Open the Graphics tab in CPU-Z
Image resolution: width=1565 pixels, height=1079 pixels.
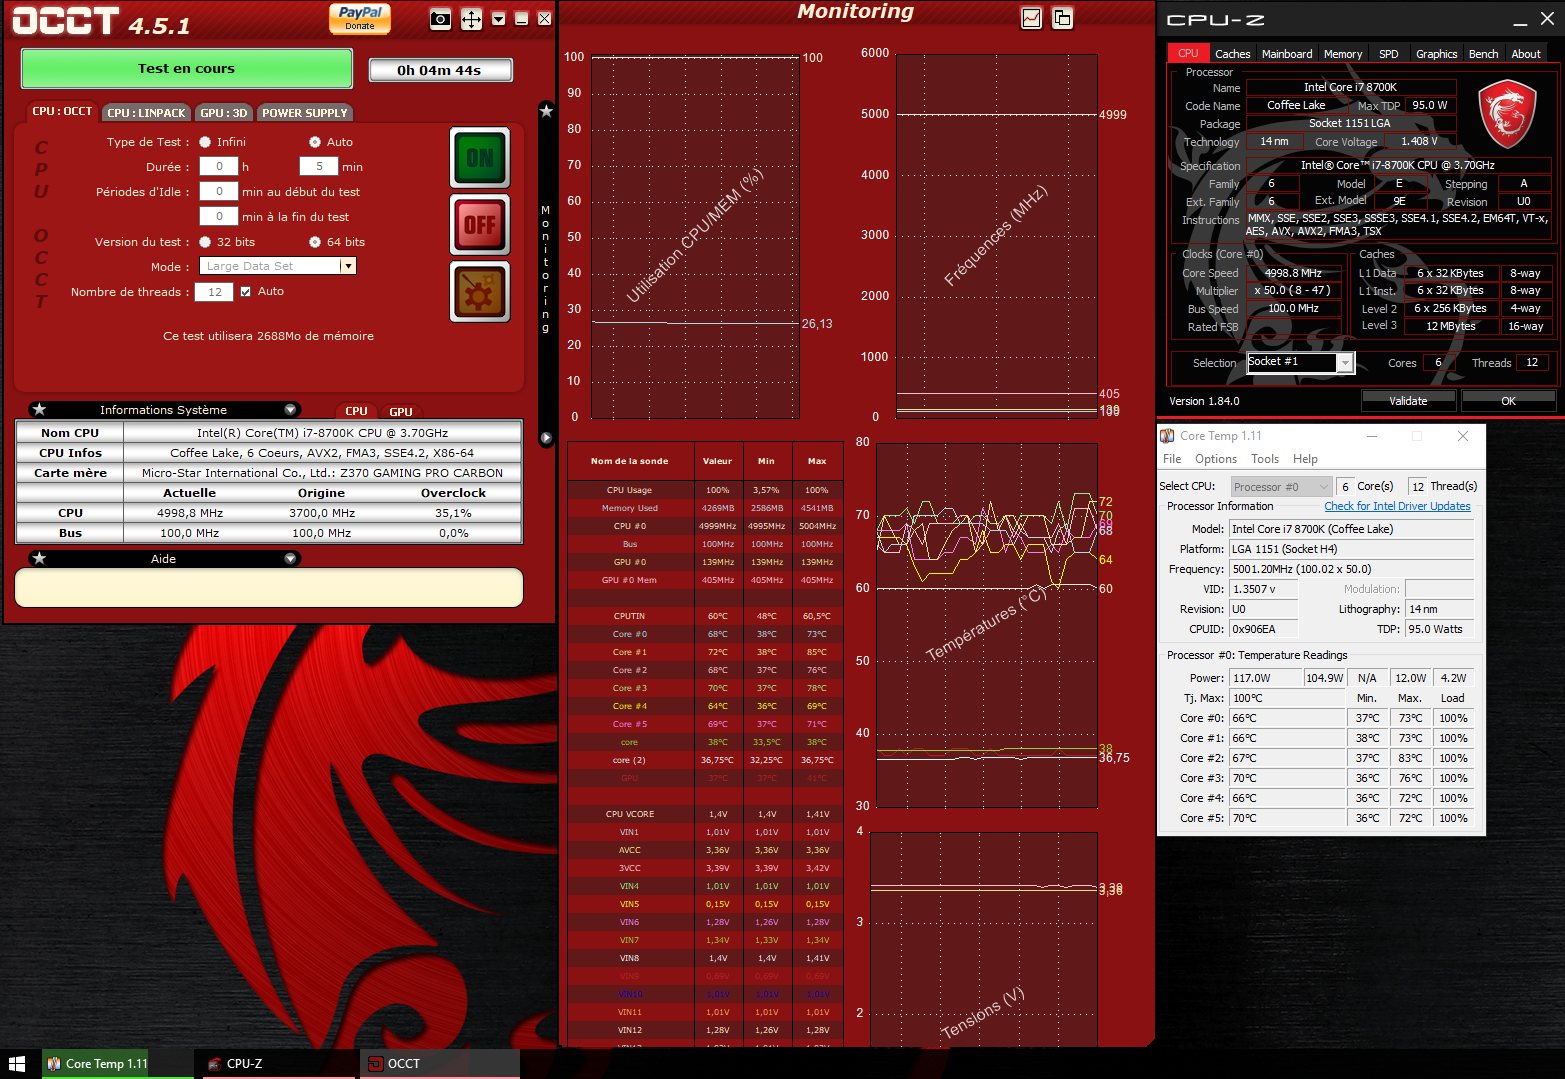pyautogui.click(x=1436, y=54)
